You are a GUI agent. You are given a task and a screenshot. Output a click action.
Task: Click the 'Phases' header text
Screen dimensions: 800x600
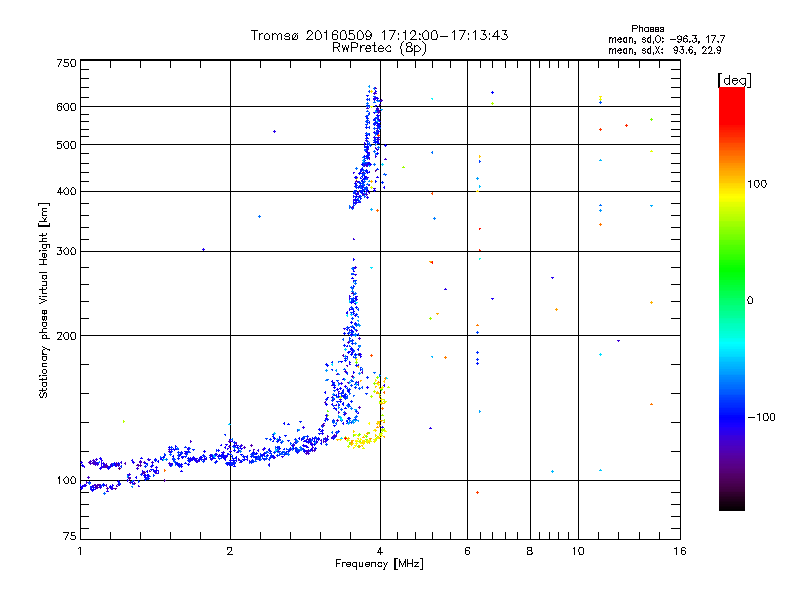point(647,29)
